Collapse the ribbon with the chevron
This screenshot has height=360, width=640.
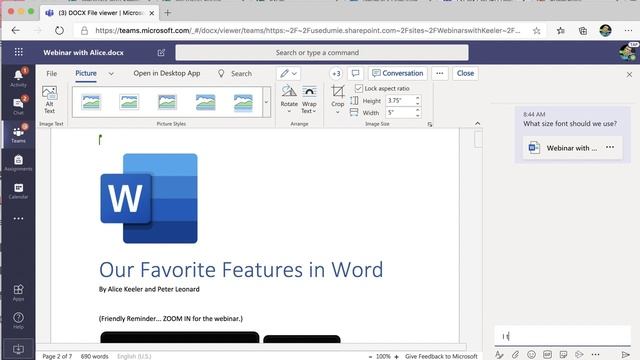pos(478,123)
